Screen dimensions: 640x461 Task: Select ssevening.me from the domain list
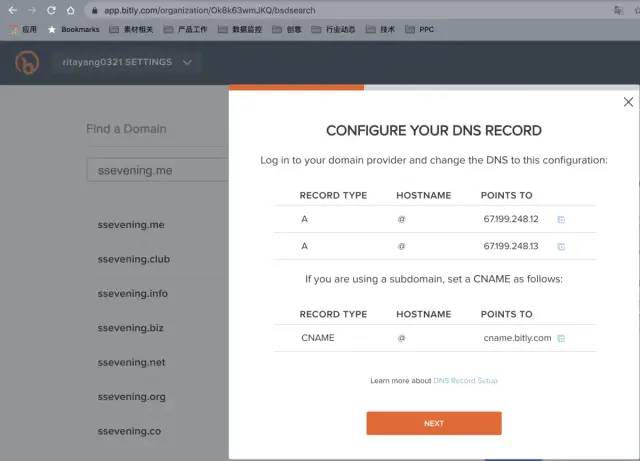point(131,225)
